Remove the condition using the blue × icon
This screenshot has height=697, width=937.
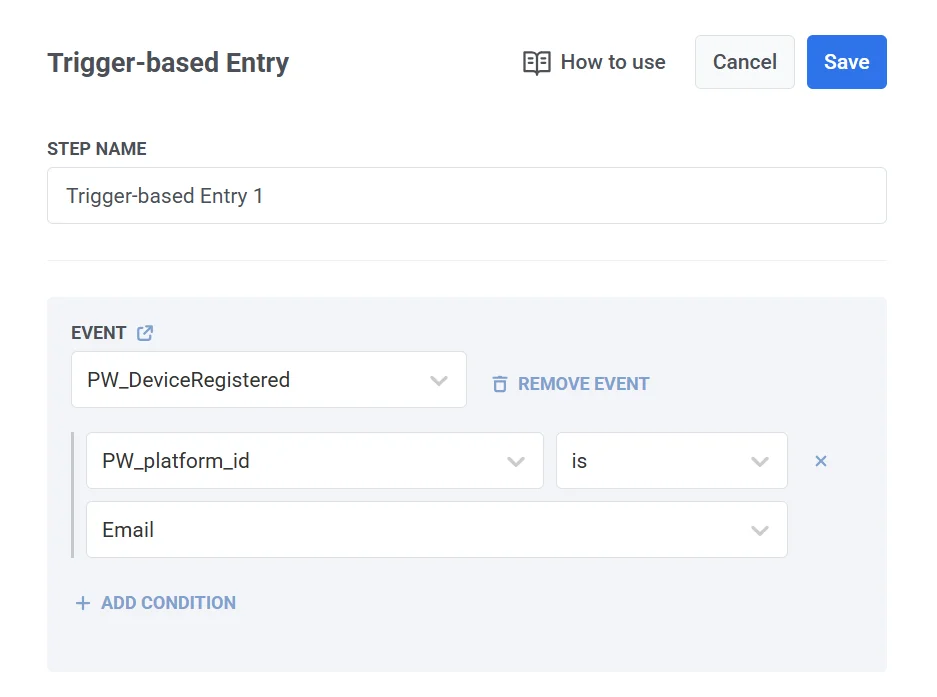pyautogui.click(x=821, y=461)
